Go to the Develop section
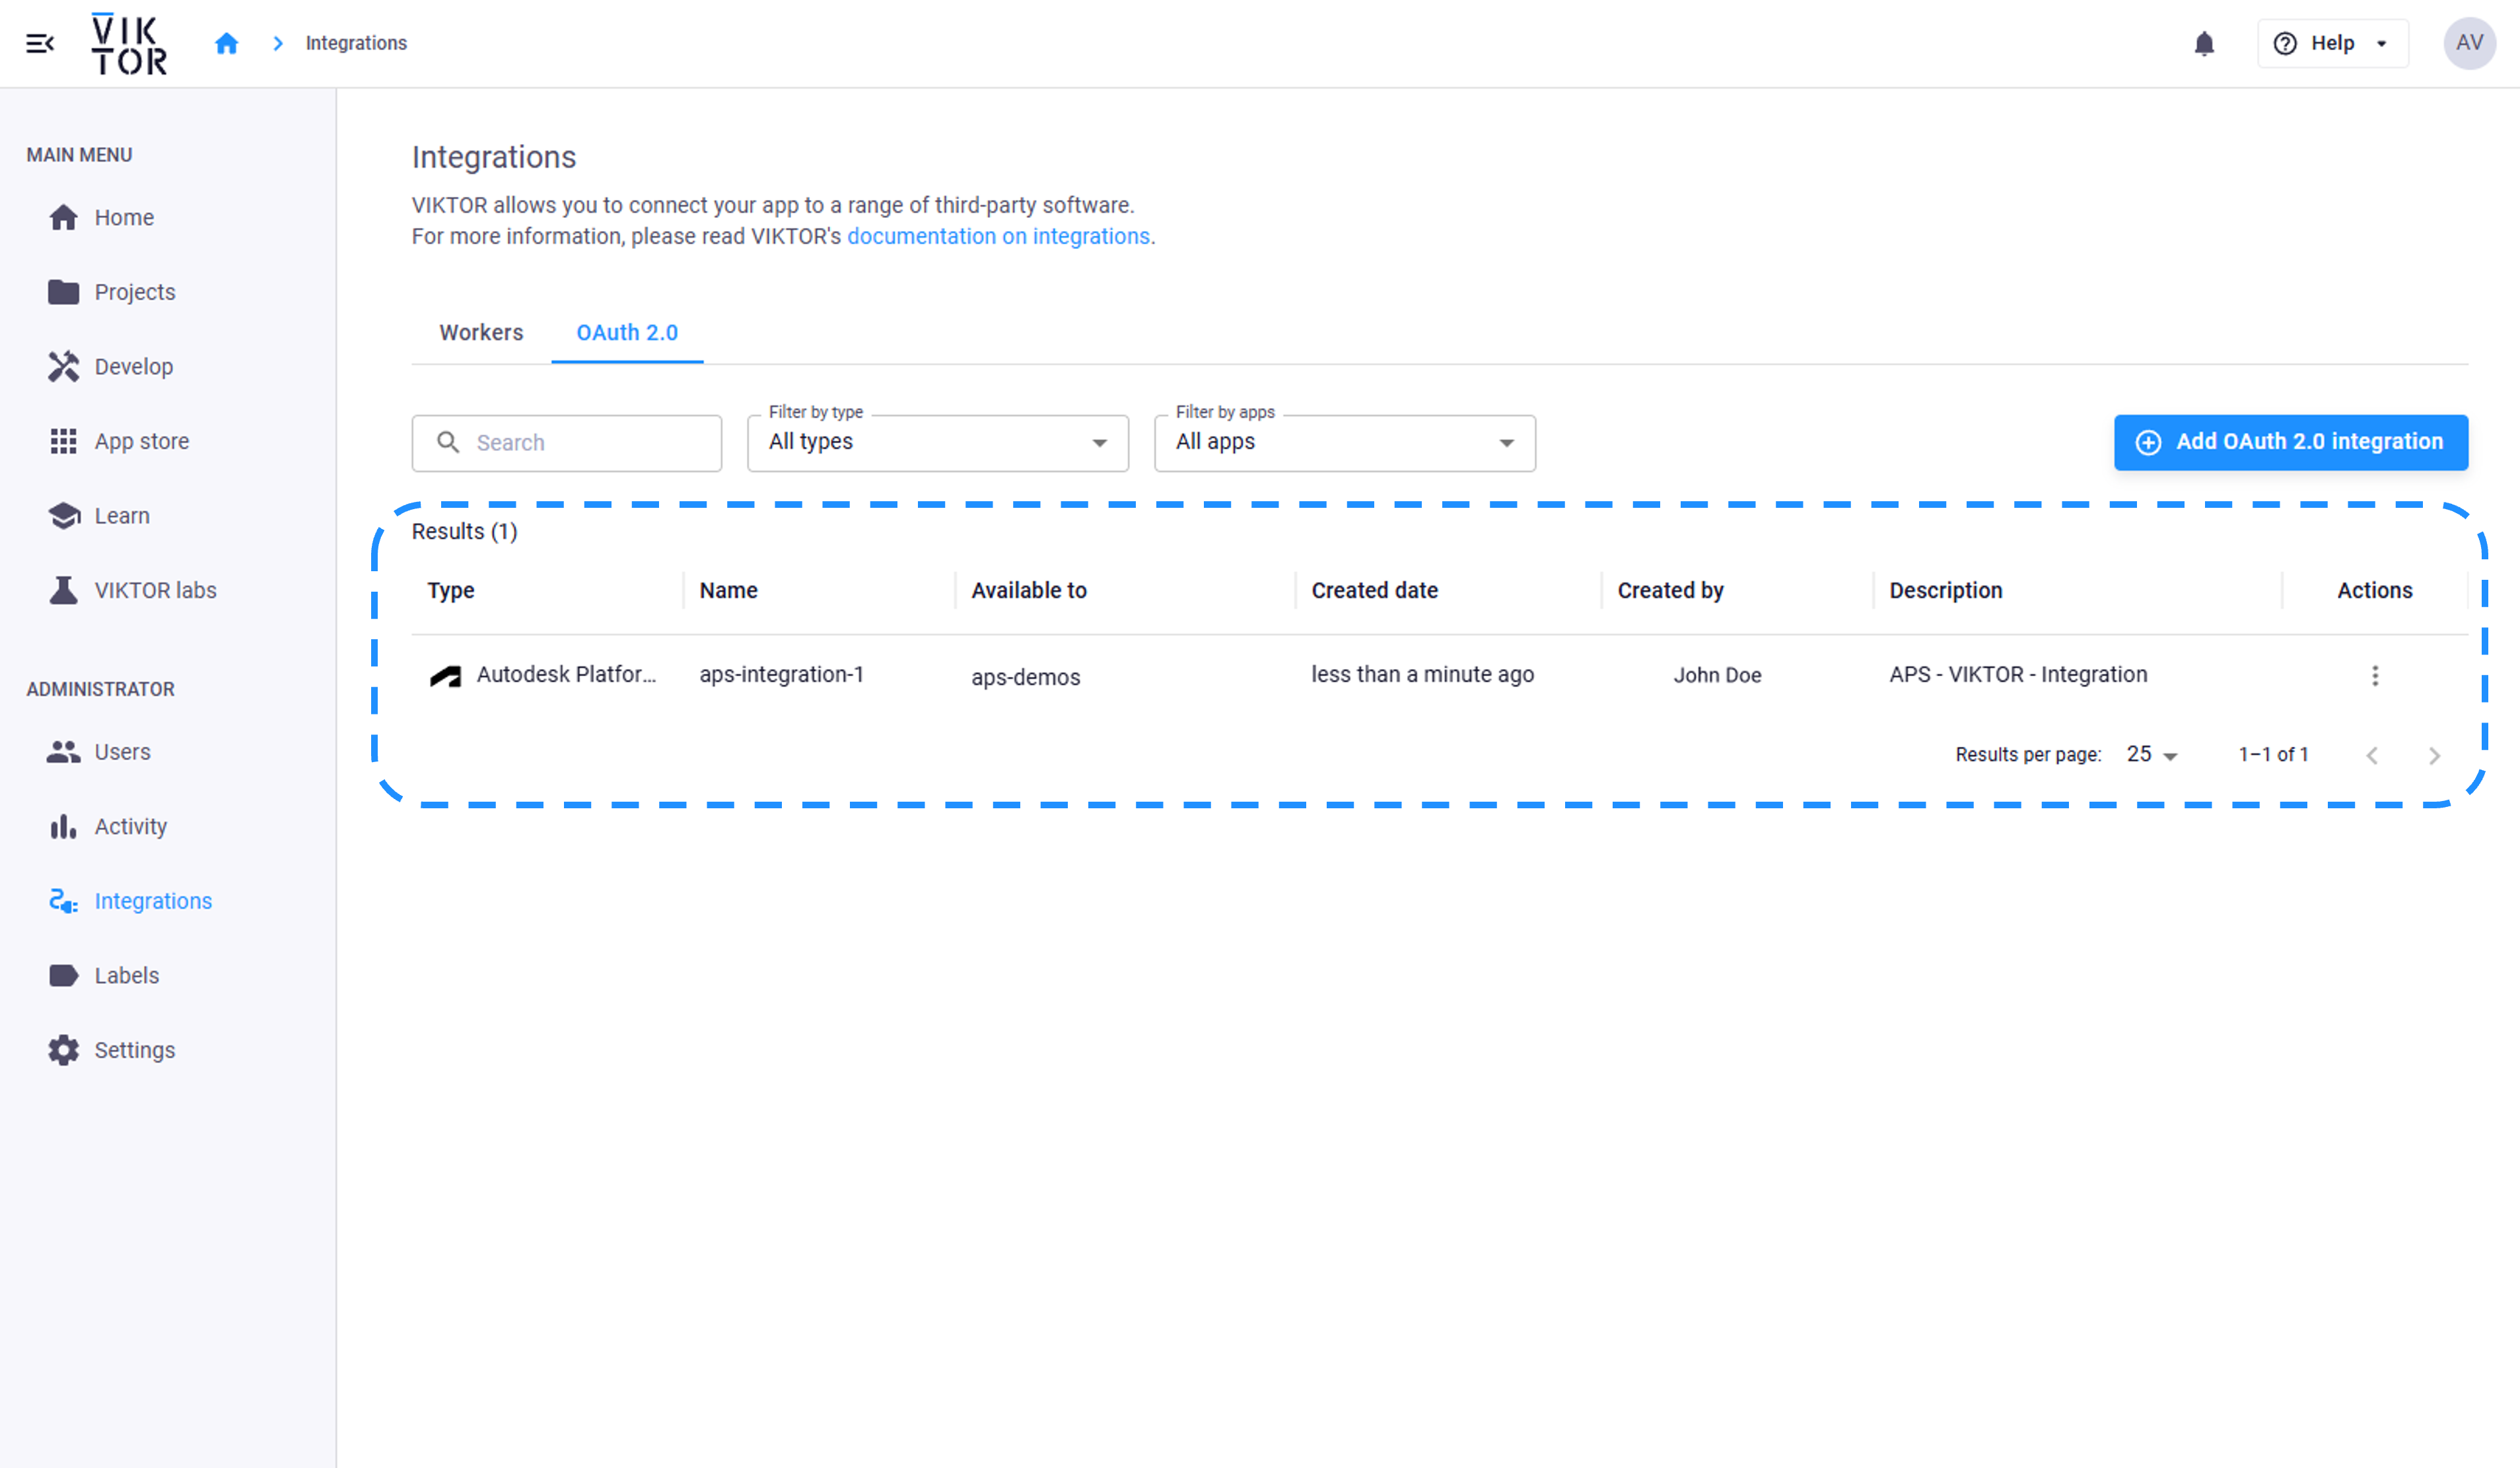The image size is (2520, 1468). (x=133, y=366)
